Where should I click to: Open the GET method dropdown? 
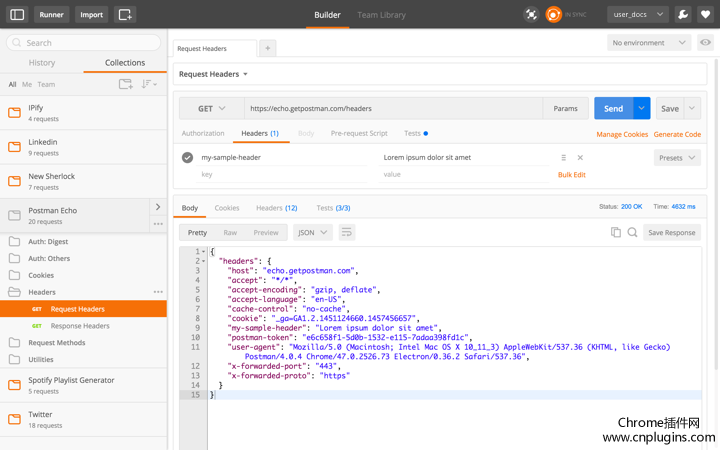(212, 109)
